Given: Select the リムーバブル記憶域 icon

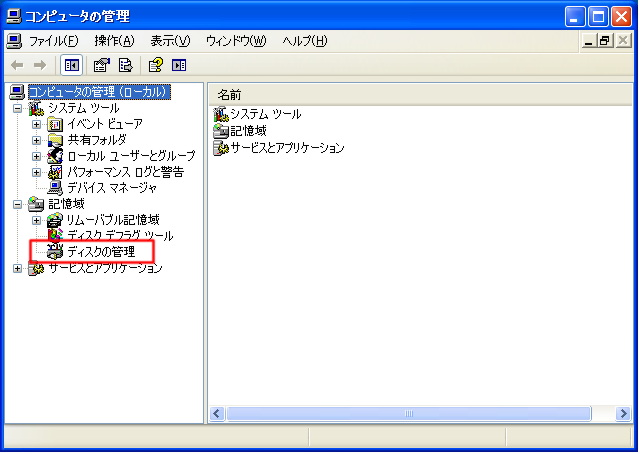Looking at the screenshot, I should click(55, 220).
